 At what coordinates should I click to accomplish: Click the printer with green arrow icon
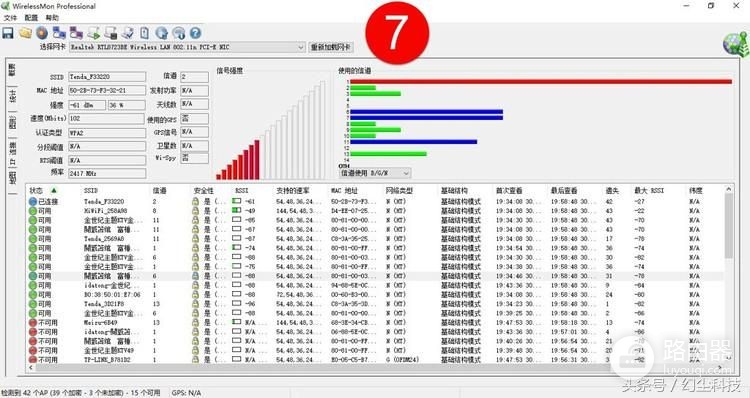[x=93, y=33]
